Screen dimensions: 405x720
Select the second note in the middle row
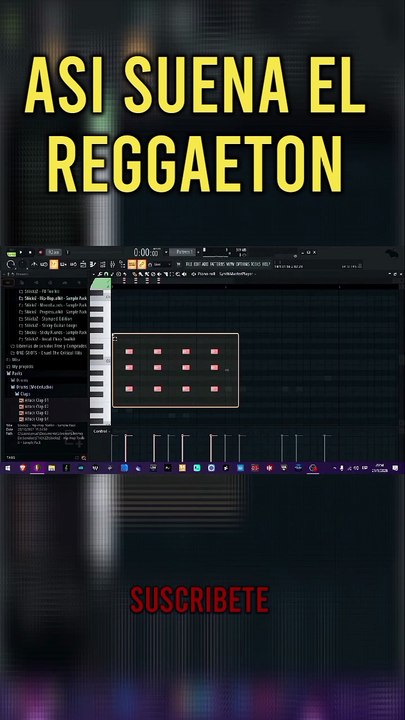click(x=158, y=367)
